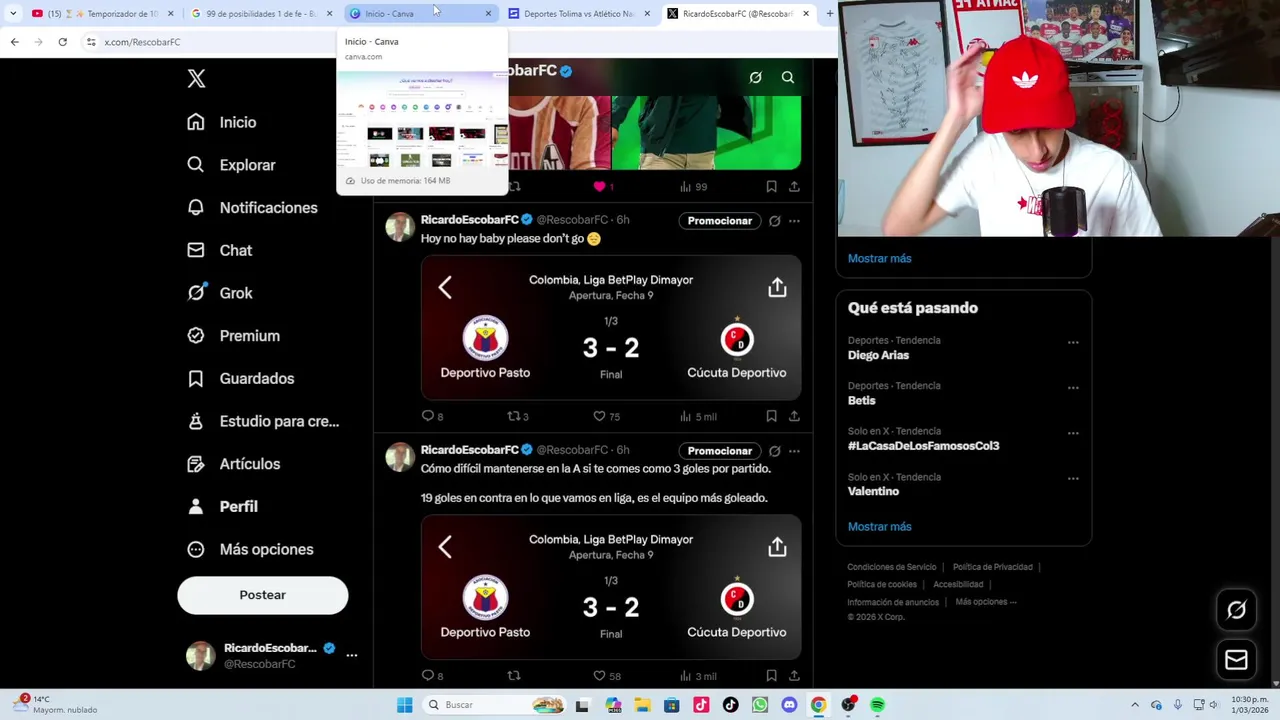This screenshot has width=1280, height=720.
Task: Open view stats on 'Cómo difícil' post (3 mil)
Action: click(700, 676)
